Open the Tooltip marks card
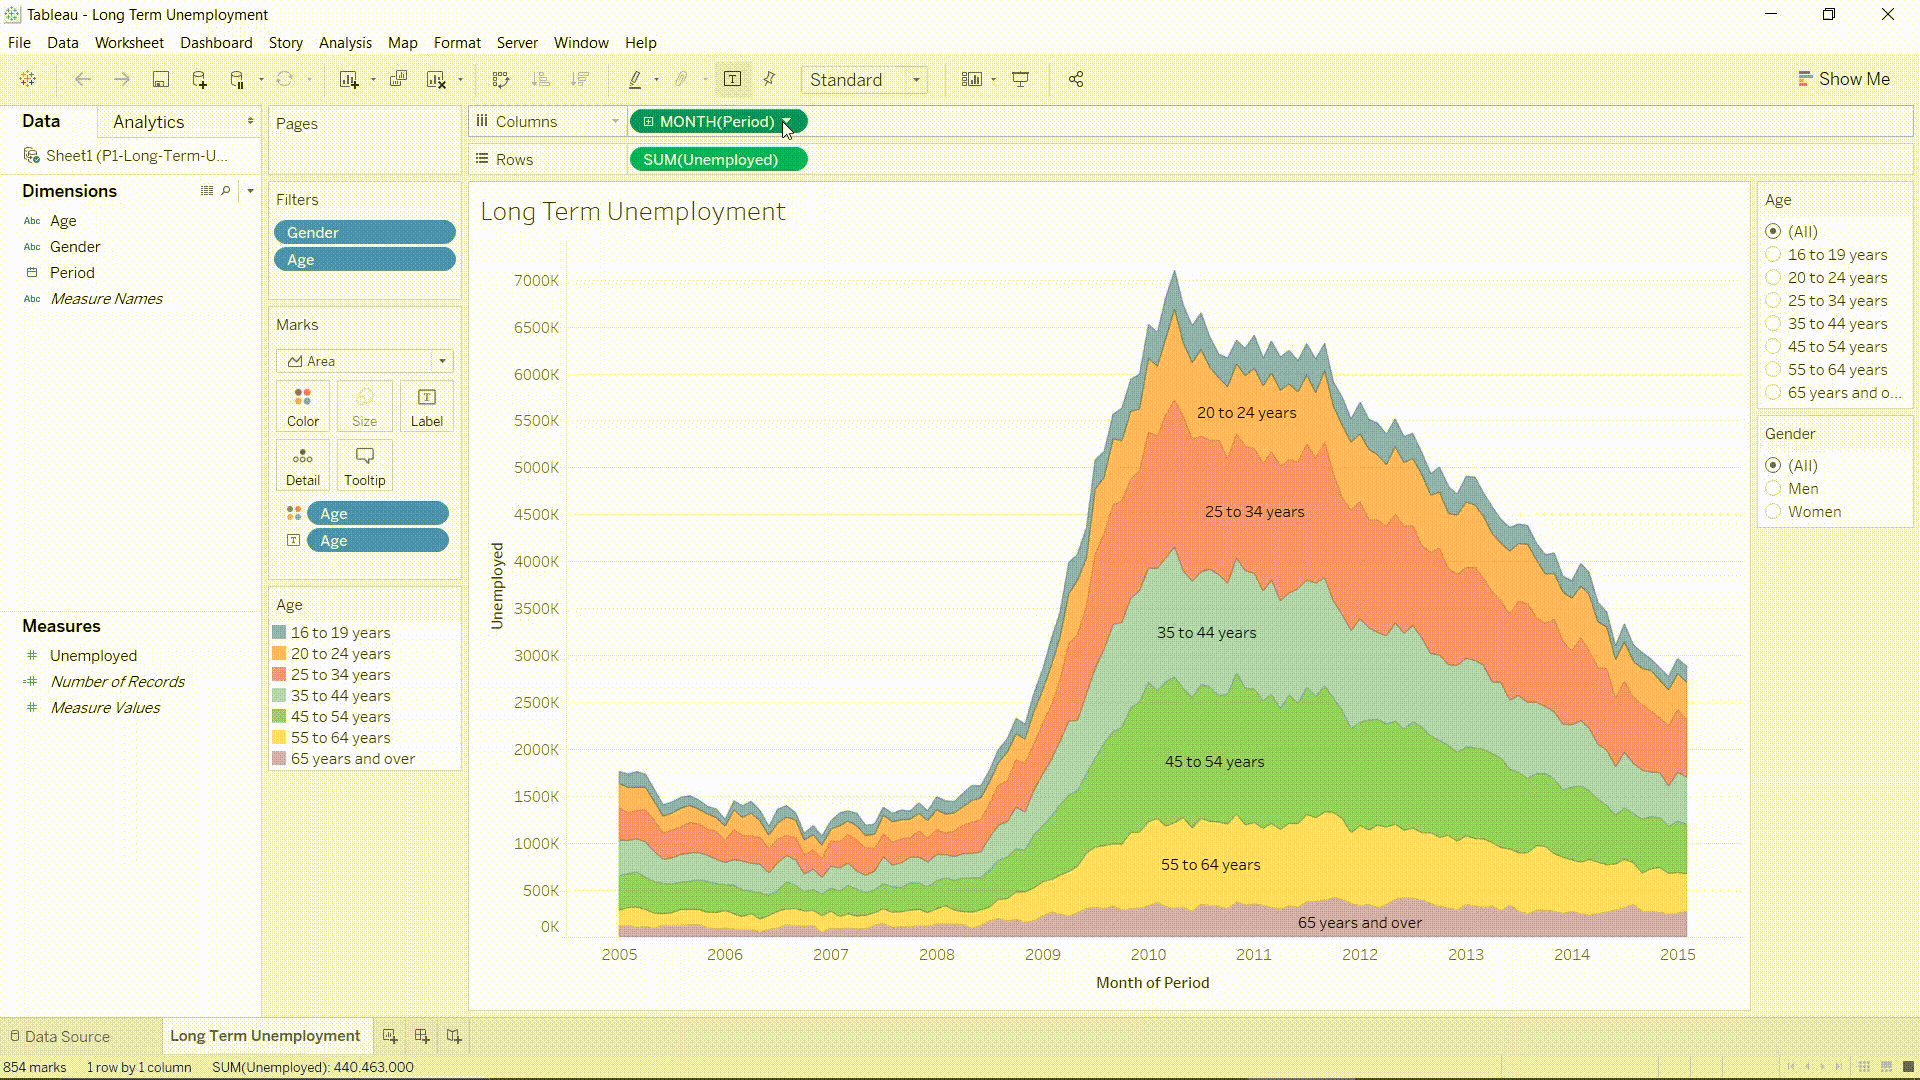The height and width of the screenshot is (1080, 1920). click(364, 465)
